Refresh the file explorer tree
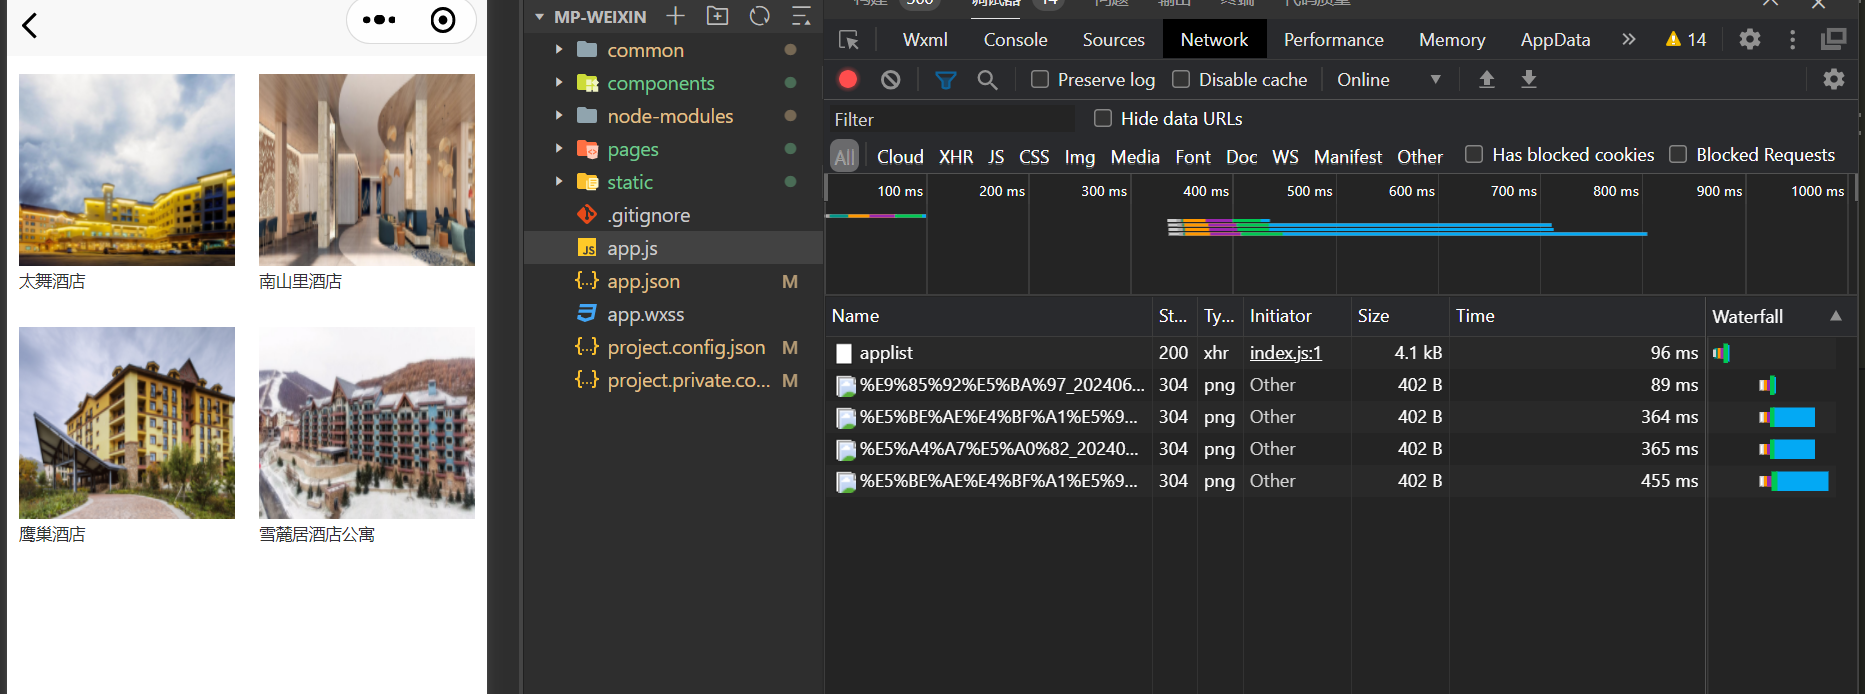Image resolution: width=1865 pixels, height=694 pixels. tap(760, 16)
